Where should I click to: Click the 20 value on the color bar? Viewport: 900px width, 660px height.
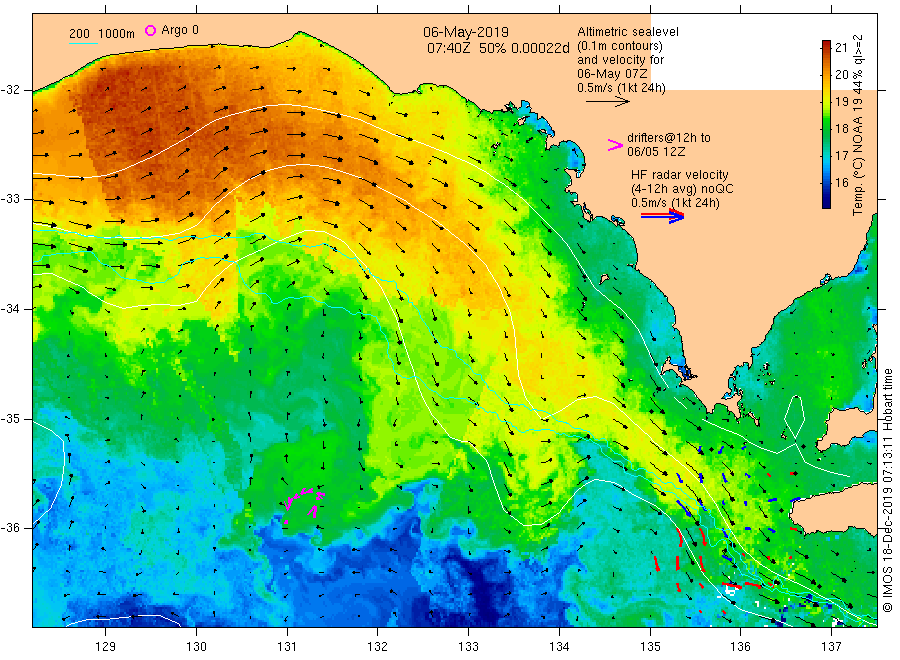coord(841,75)
